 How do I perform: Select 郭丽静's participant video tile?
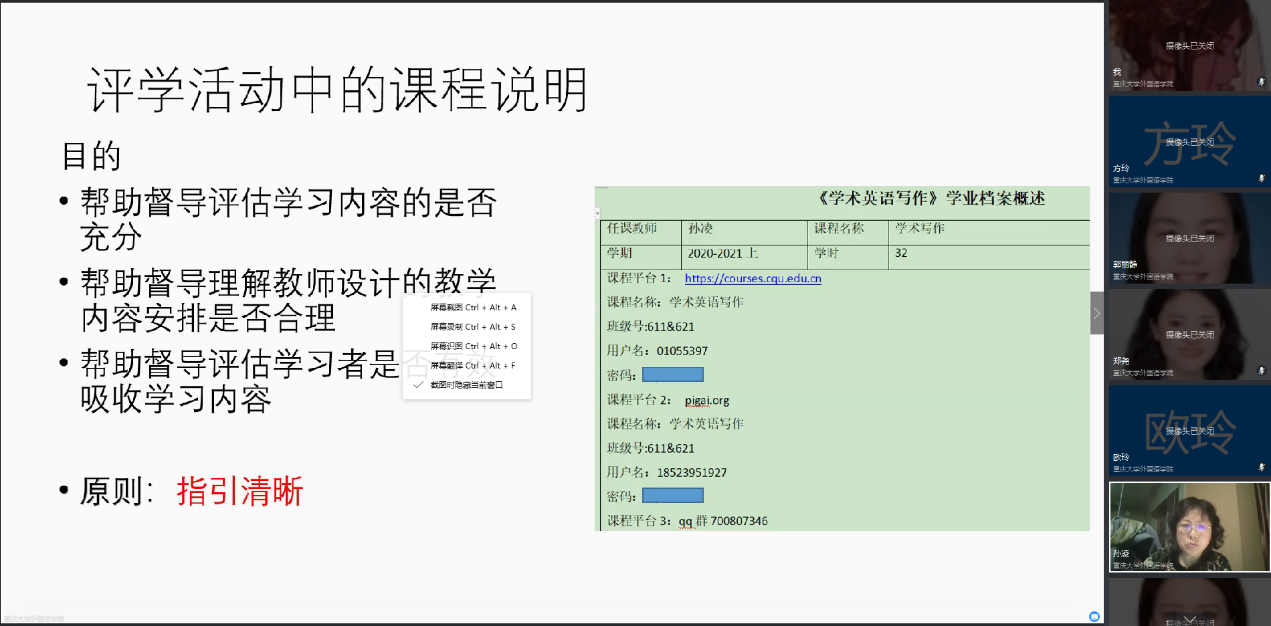click(x=1189, y=236)
